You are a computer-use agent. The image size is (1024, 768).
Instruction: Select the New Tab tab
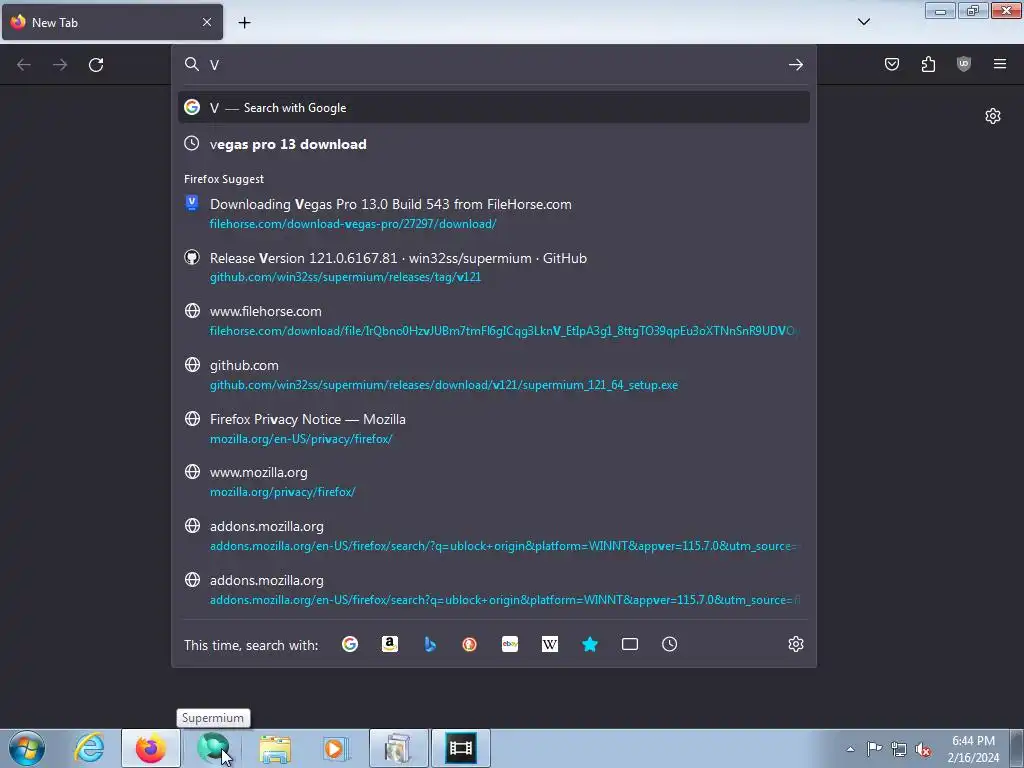112,22
